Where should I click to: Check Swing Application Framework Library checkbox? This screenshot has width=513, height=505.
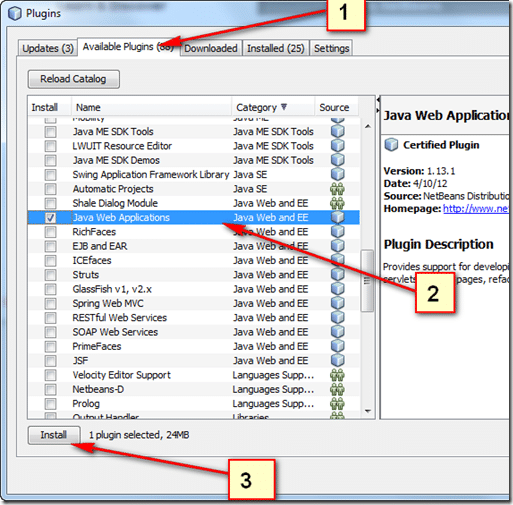click(x=50, y=175)
